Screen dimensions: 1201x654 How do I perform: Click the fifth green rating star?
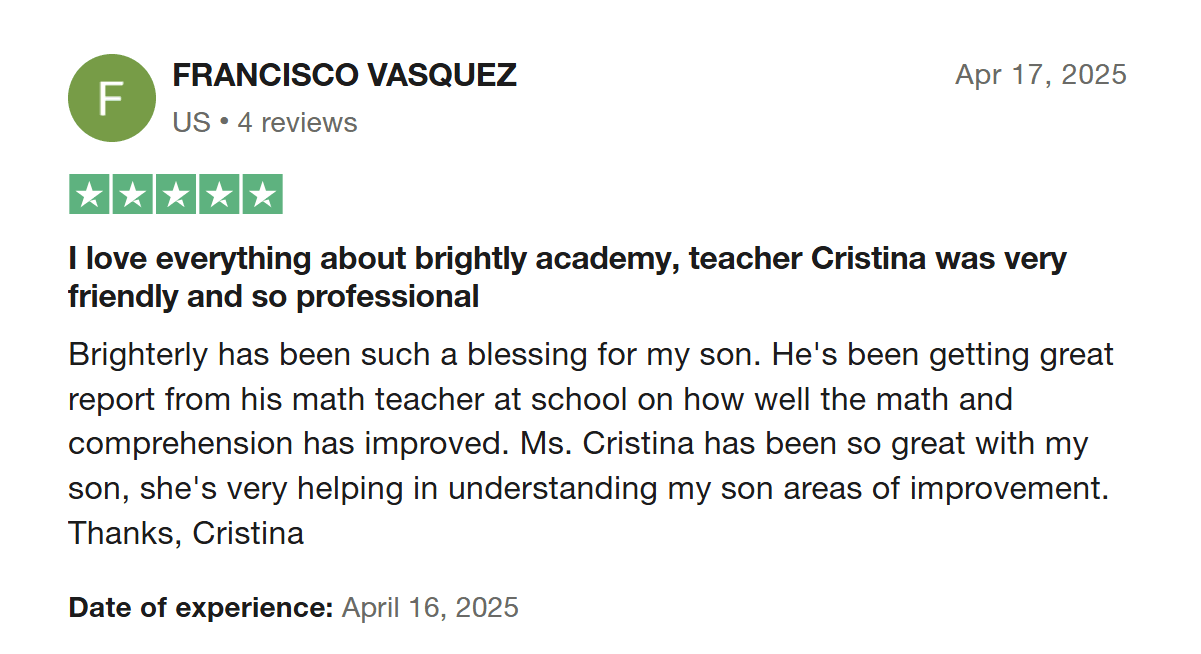pos(262,195)
